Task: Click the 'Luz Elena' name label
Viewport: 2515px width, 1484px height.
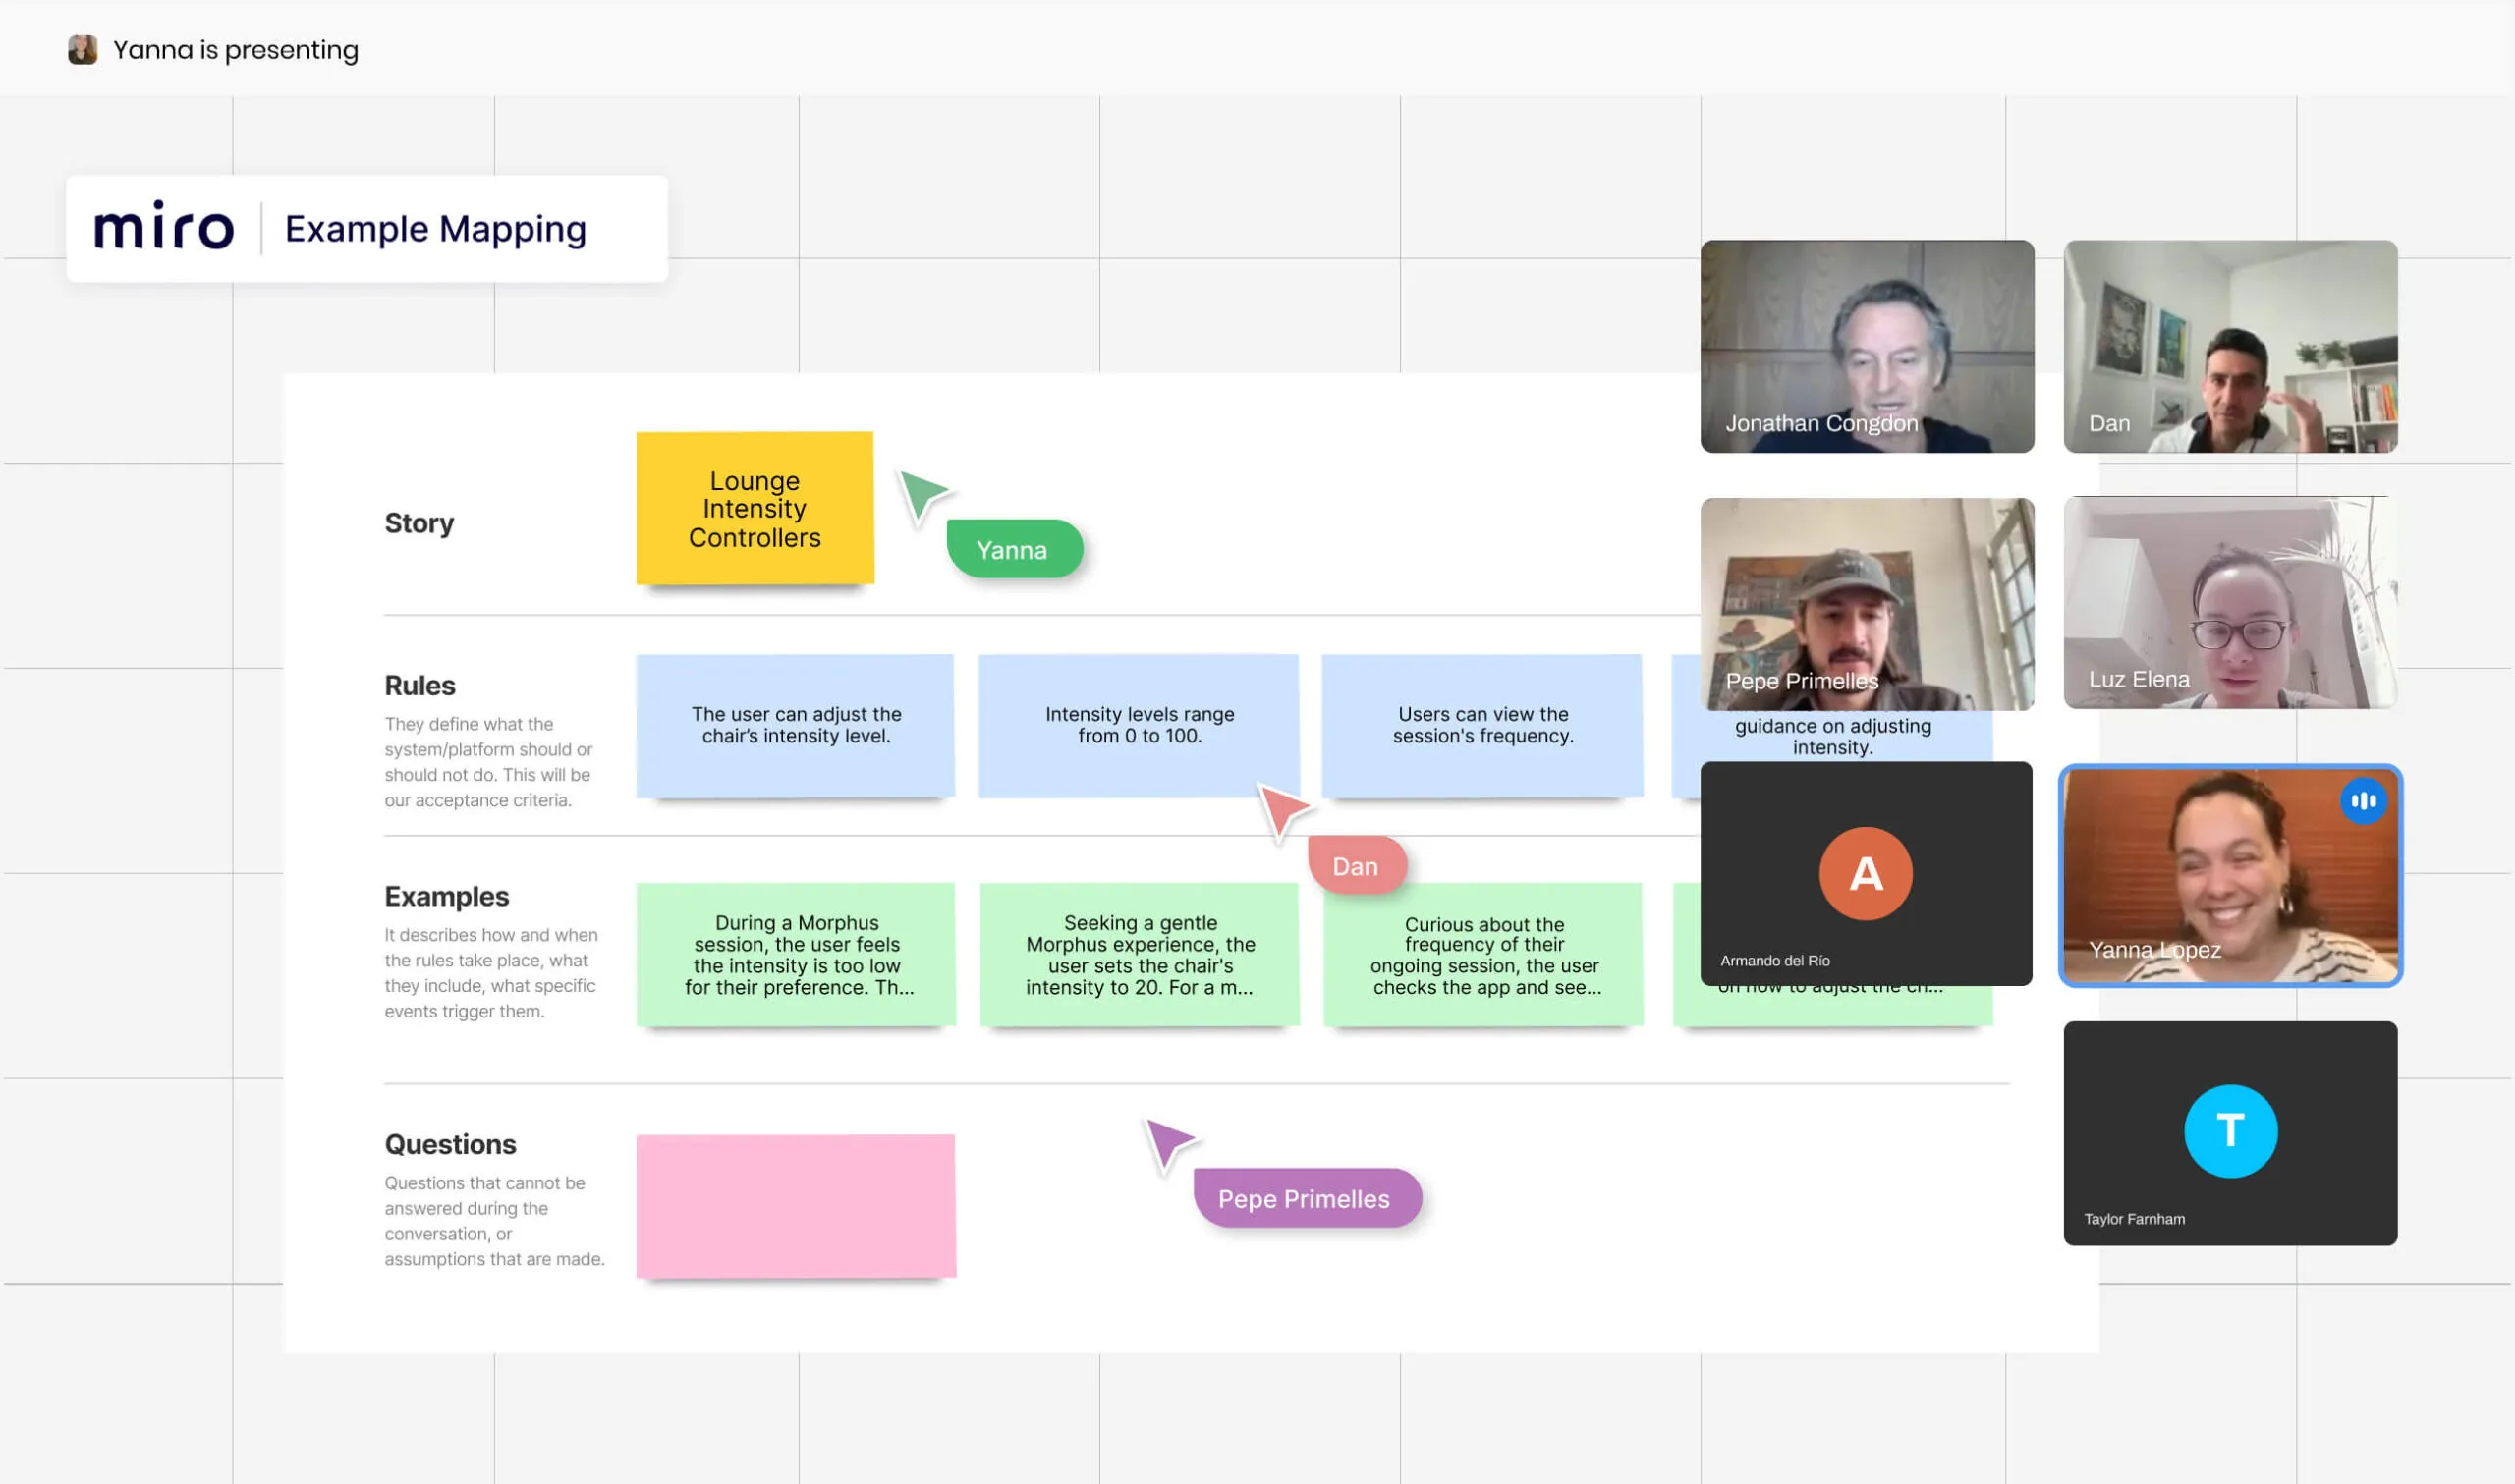Action: tap(2139, 679)
